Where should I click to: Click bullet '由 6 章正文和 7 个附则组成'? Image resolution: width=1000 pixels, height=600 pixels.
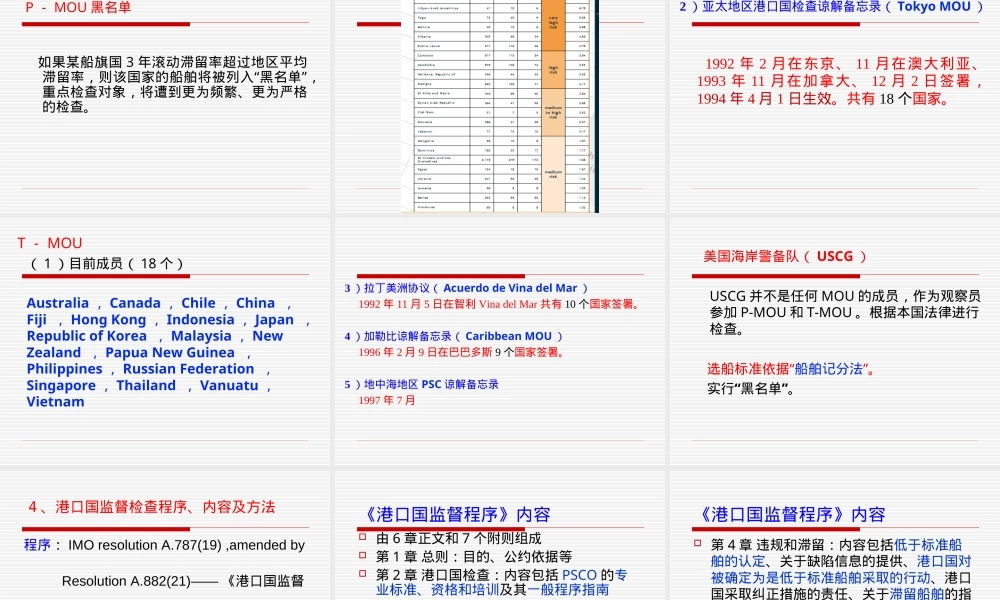[x=458, y=538]
